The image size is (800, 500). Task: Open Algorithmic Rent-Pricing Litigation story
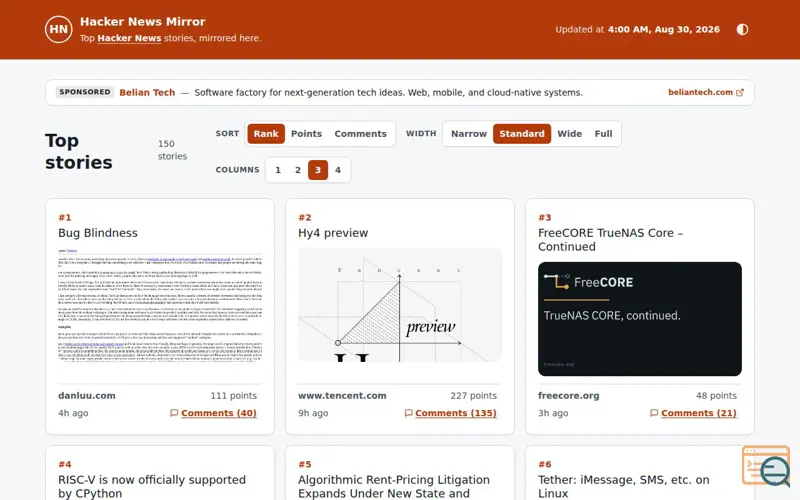pos(394,486)
